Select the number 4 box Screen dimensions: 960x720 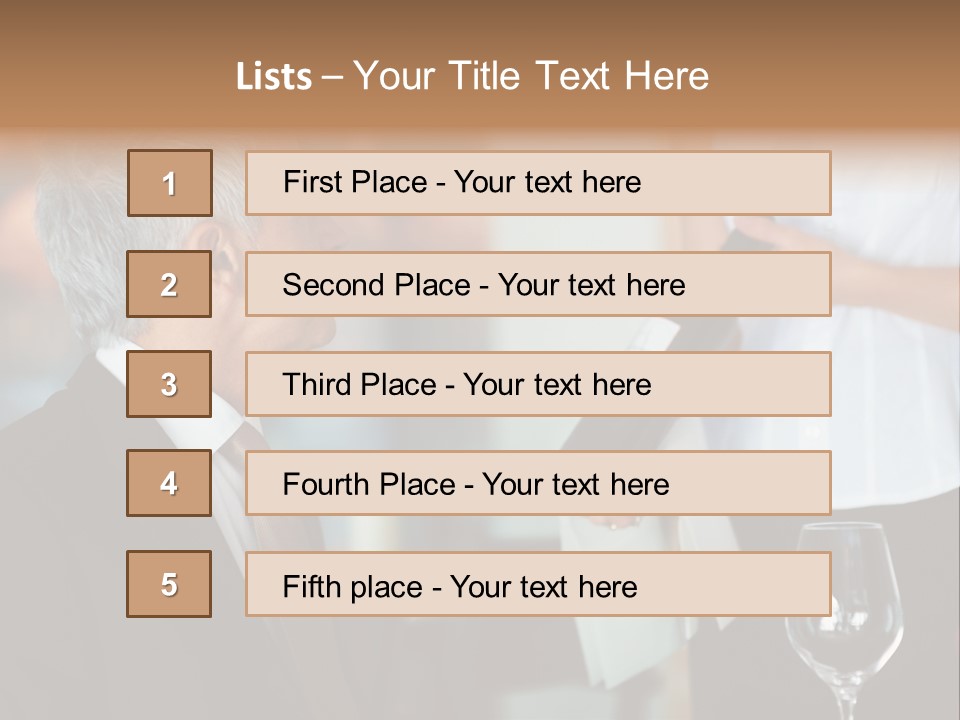pos(169,483)
